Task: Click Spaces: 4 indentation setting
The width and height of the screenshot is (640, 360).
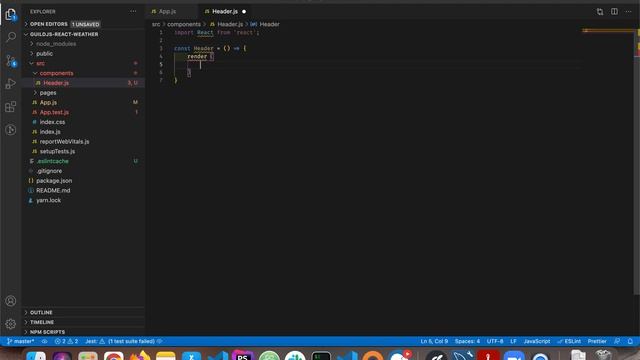Action: (x=467, y=341)
